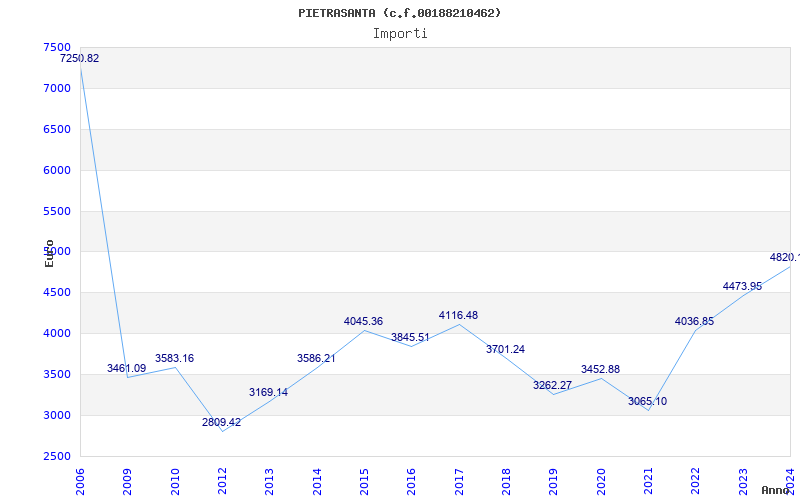Click the y-axis value 3500
The width and height of the screenshot is (800, 500).
(x=57, y=374)
